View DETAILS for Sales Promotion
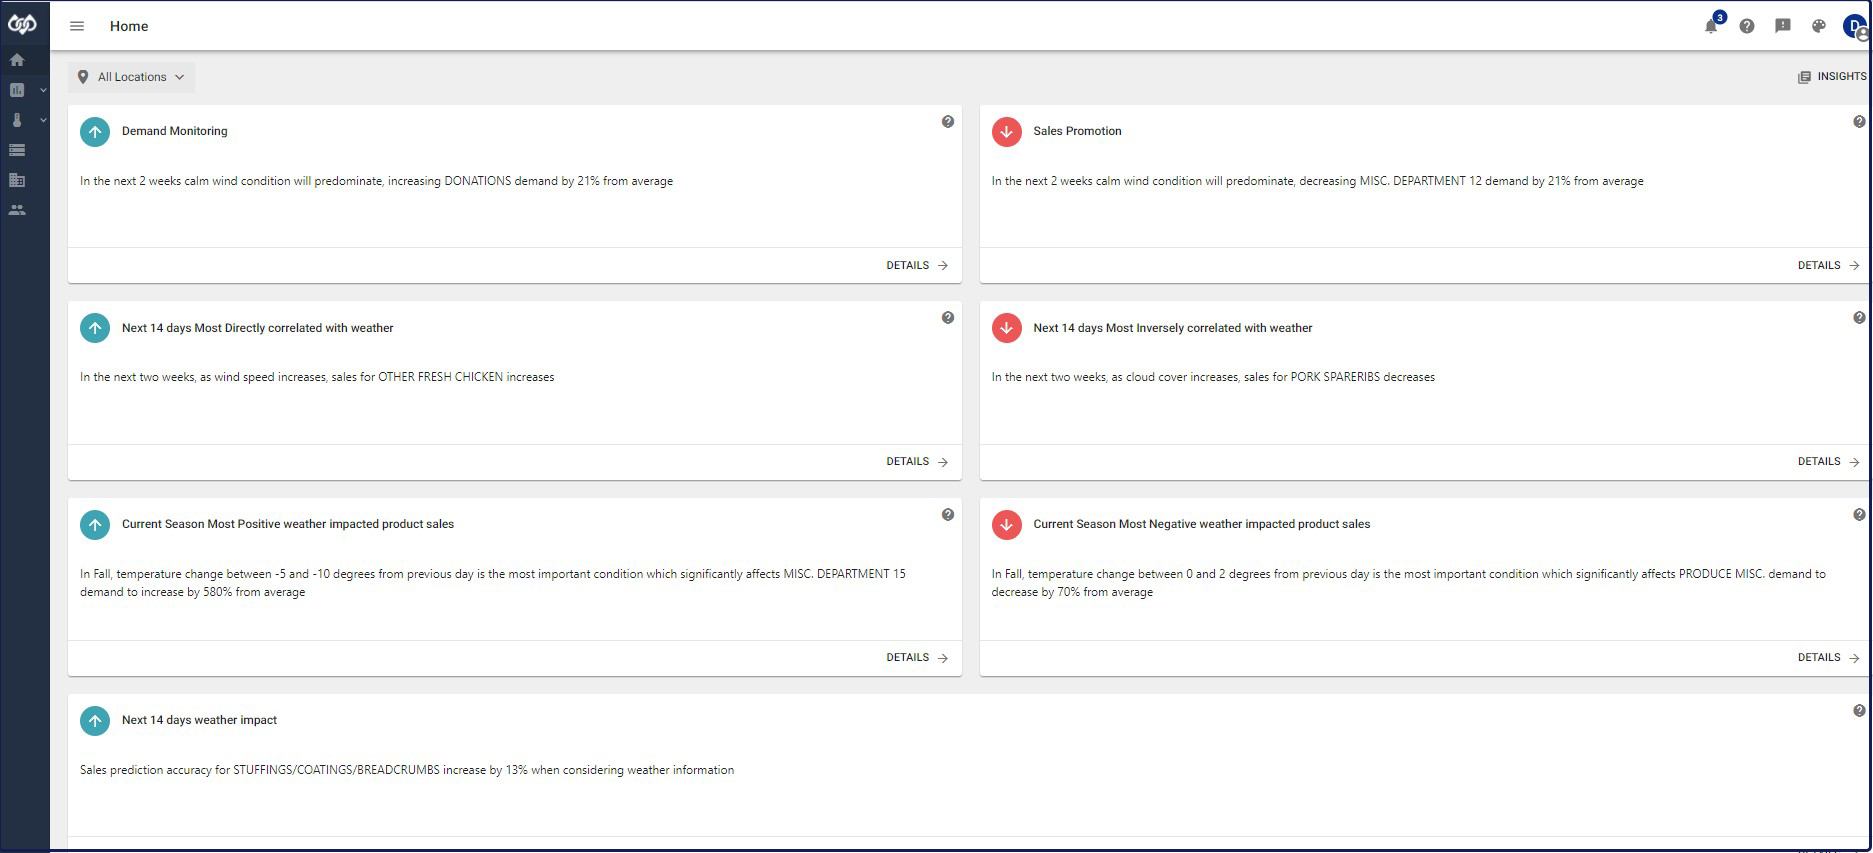Viewport: 1873px width, 853px height. click(1828, 266)
